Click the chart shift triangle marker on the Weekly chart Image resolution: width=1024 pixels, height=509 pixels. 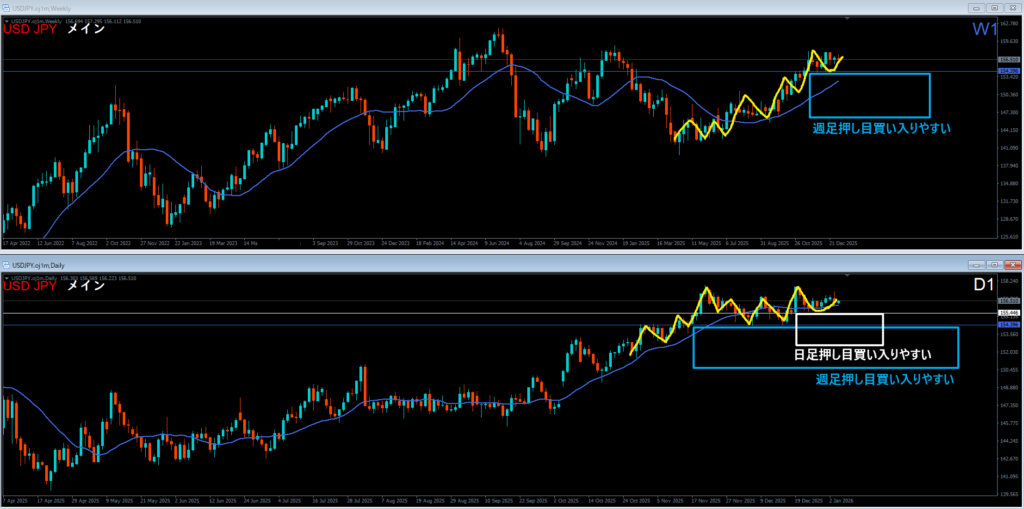click(847, 19)
